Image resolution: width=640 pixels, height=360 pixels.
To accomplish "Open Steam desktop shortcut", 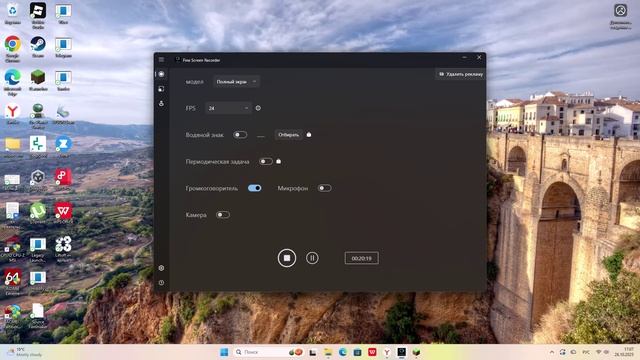I will [38, 47].
